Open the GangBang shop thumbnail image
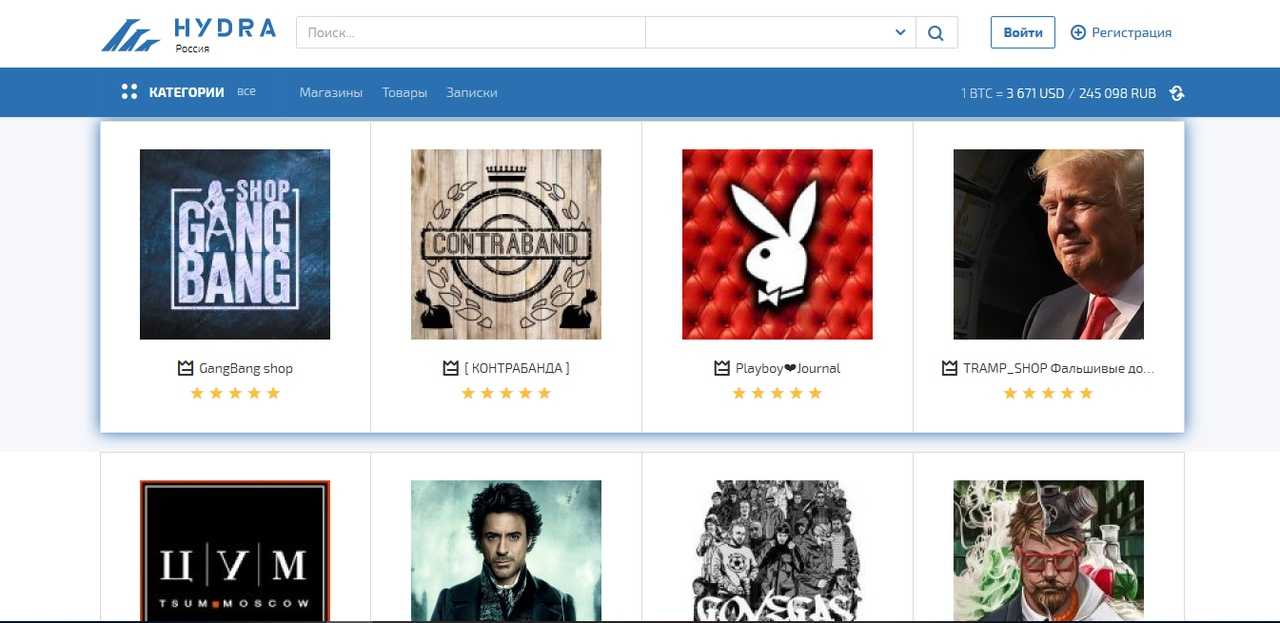1280x623 pixels. click(235, 244)
